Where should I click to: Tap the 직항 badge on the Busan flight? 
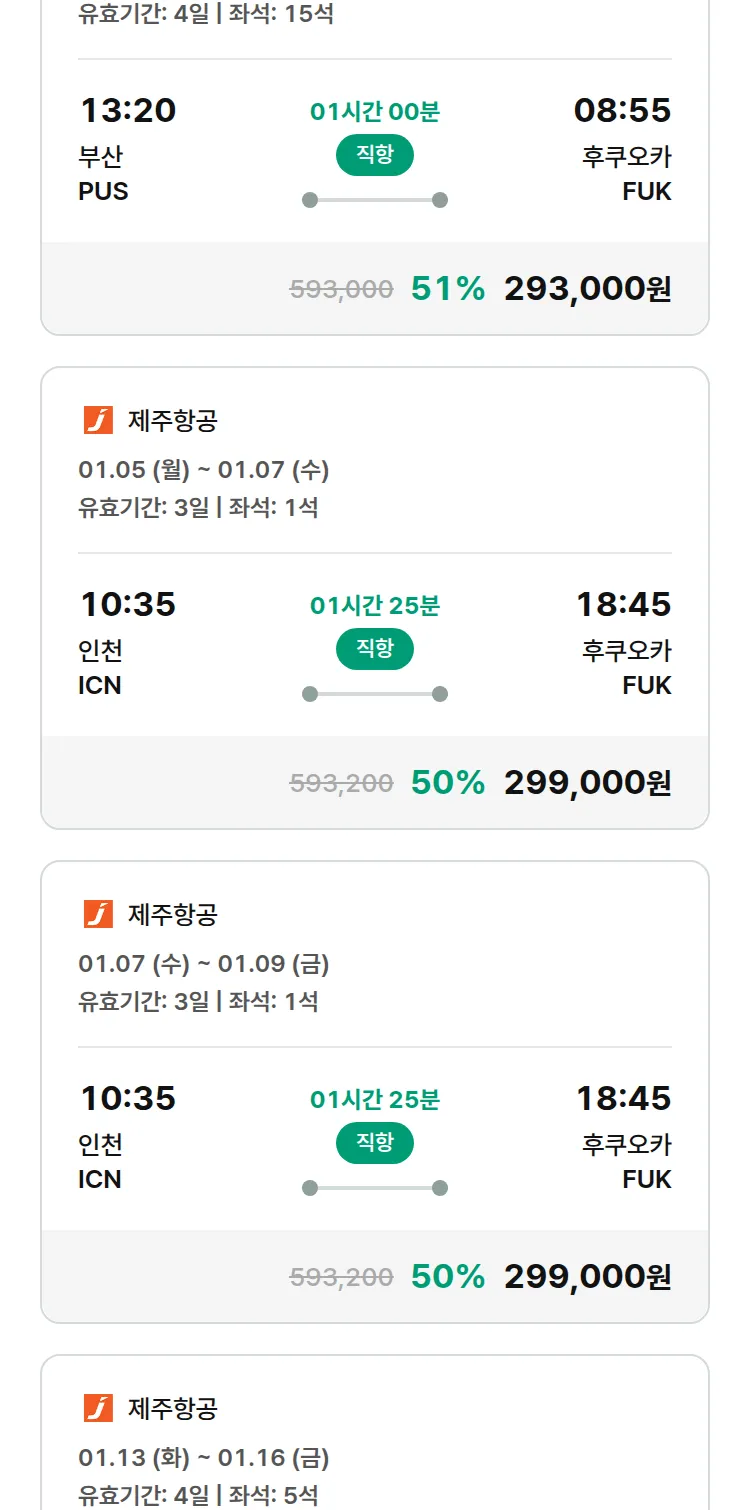coord(375,155)
